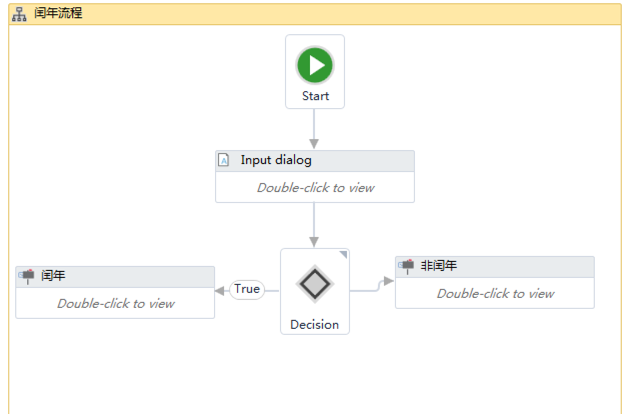This screenshot has width=623, height=414.
Task: Select the connector from Input dialog to Decision
Action: (314, 225)
